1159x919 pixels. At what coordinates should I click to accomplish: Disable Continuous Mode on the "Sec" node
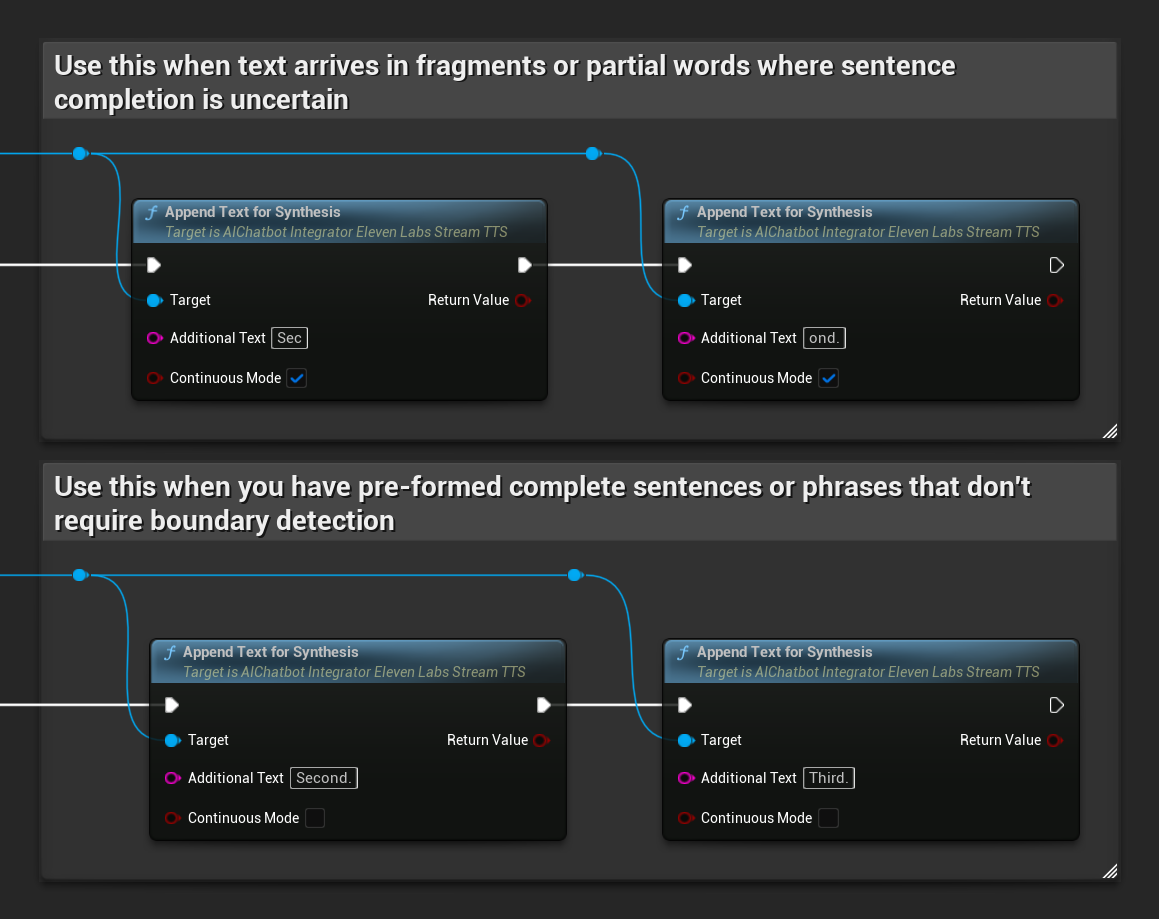[296, 378]
